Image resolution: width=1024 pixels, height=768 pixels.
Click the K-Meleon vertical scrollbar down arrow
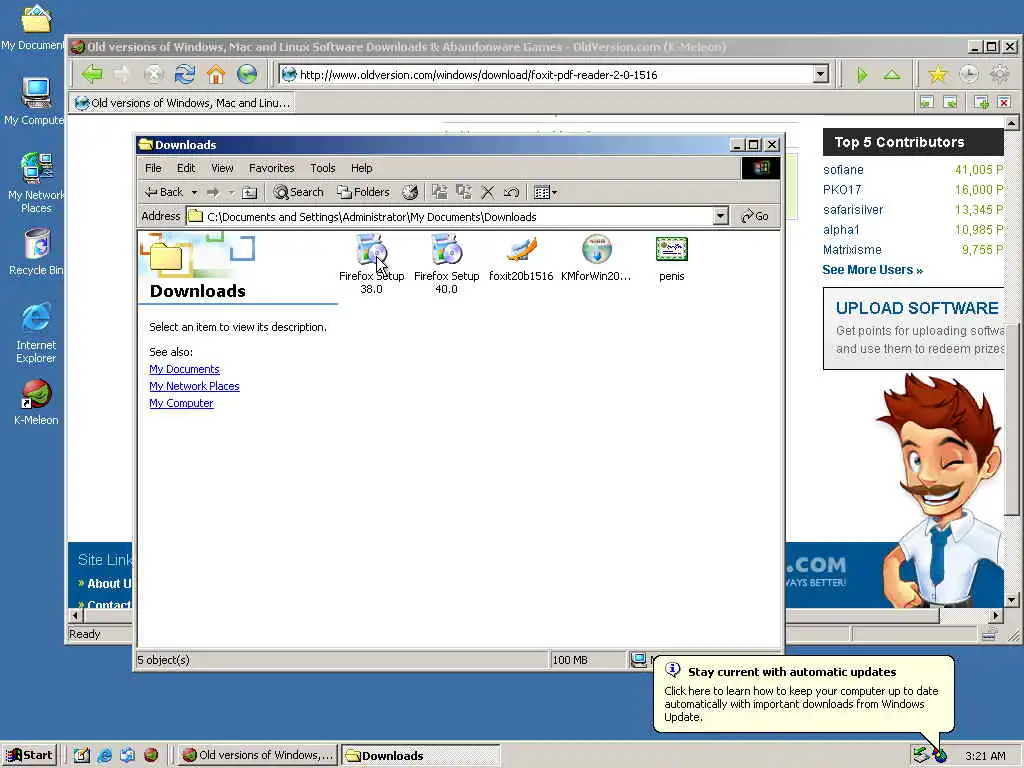pos(1012,600)
